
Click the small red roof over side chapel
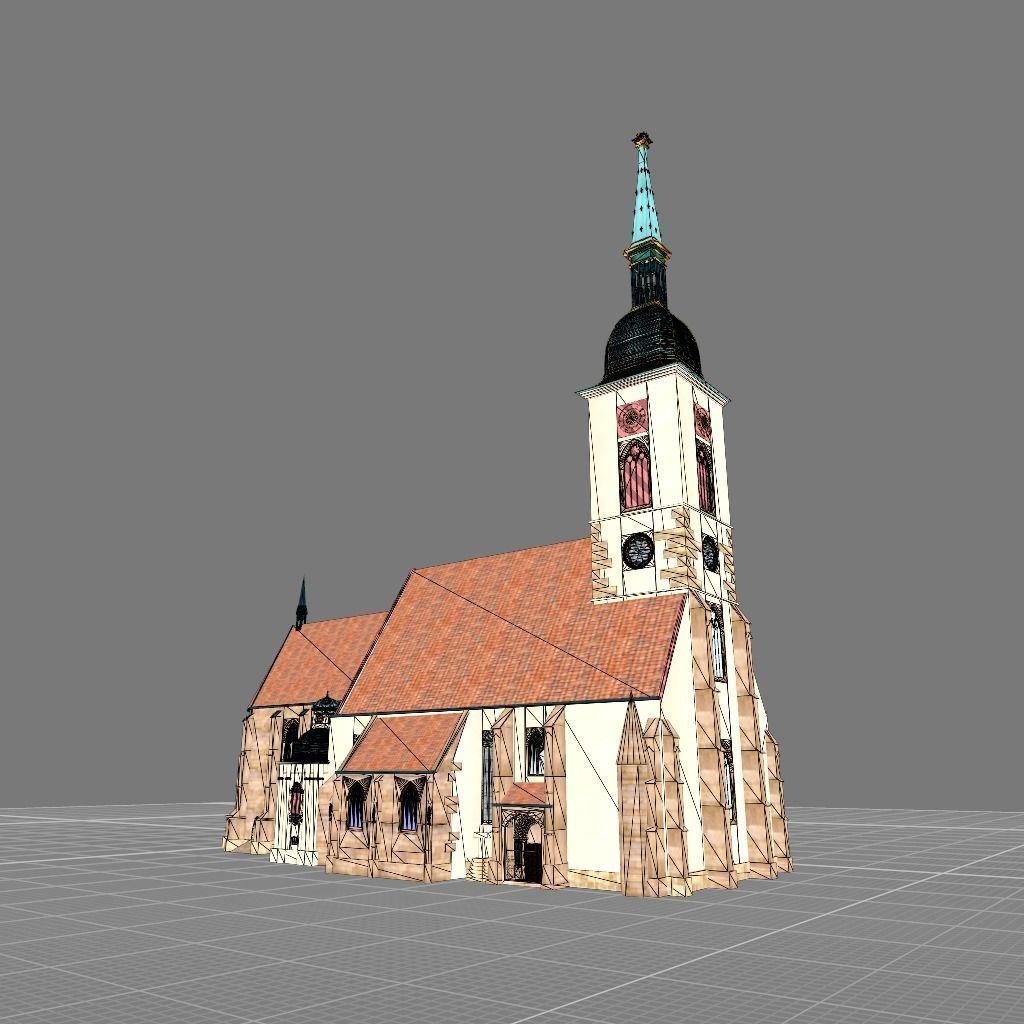[403, 743]
